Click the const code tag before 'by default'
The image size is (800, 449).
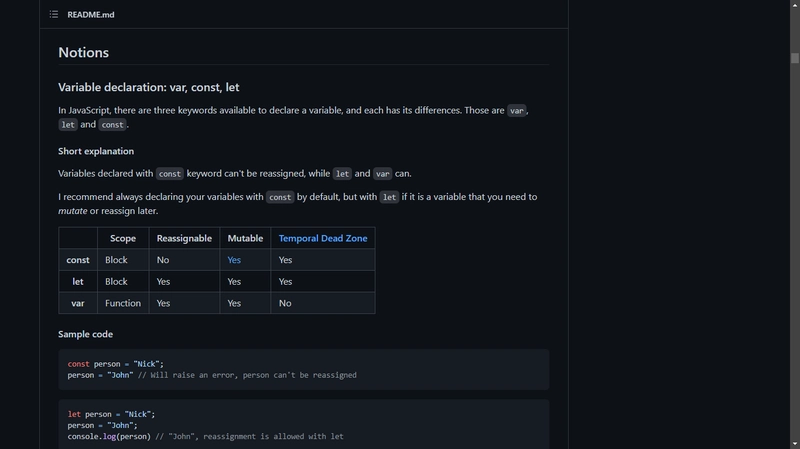click(280, 197)
